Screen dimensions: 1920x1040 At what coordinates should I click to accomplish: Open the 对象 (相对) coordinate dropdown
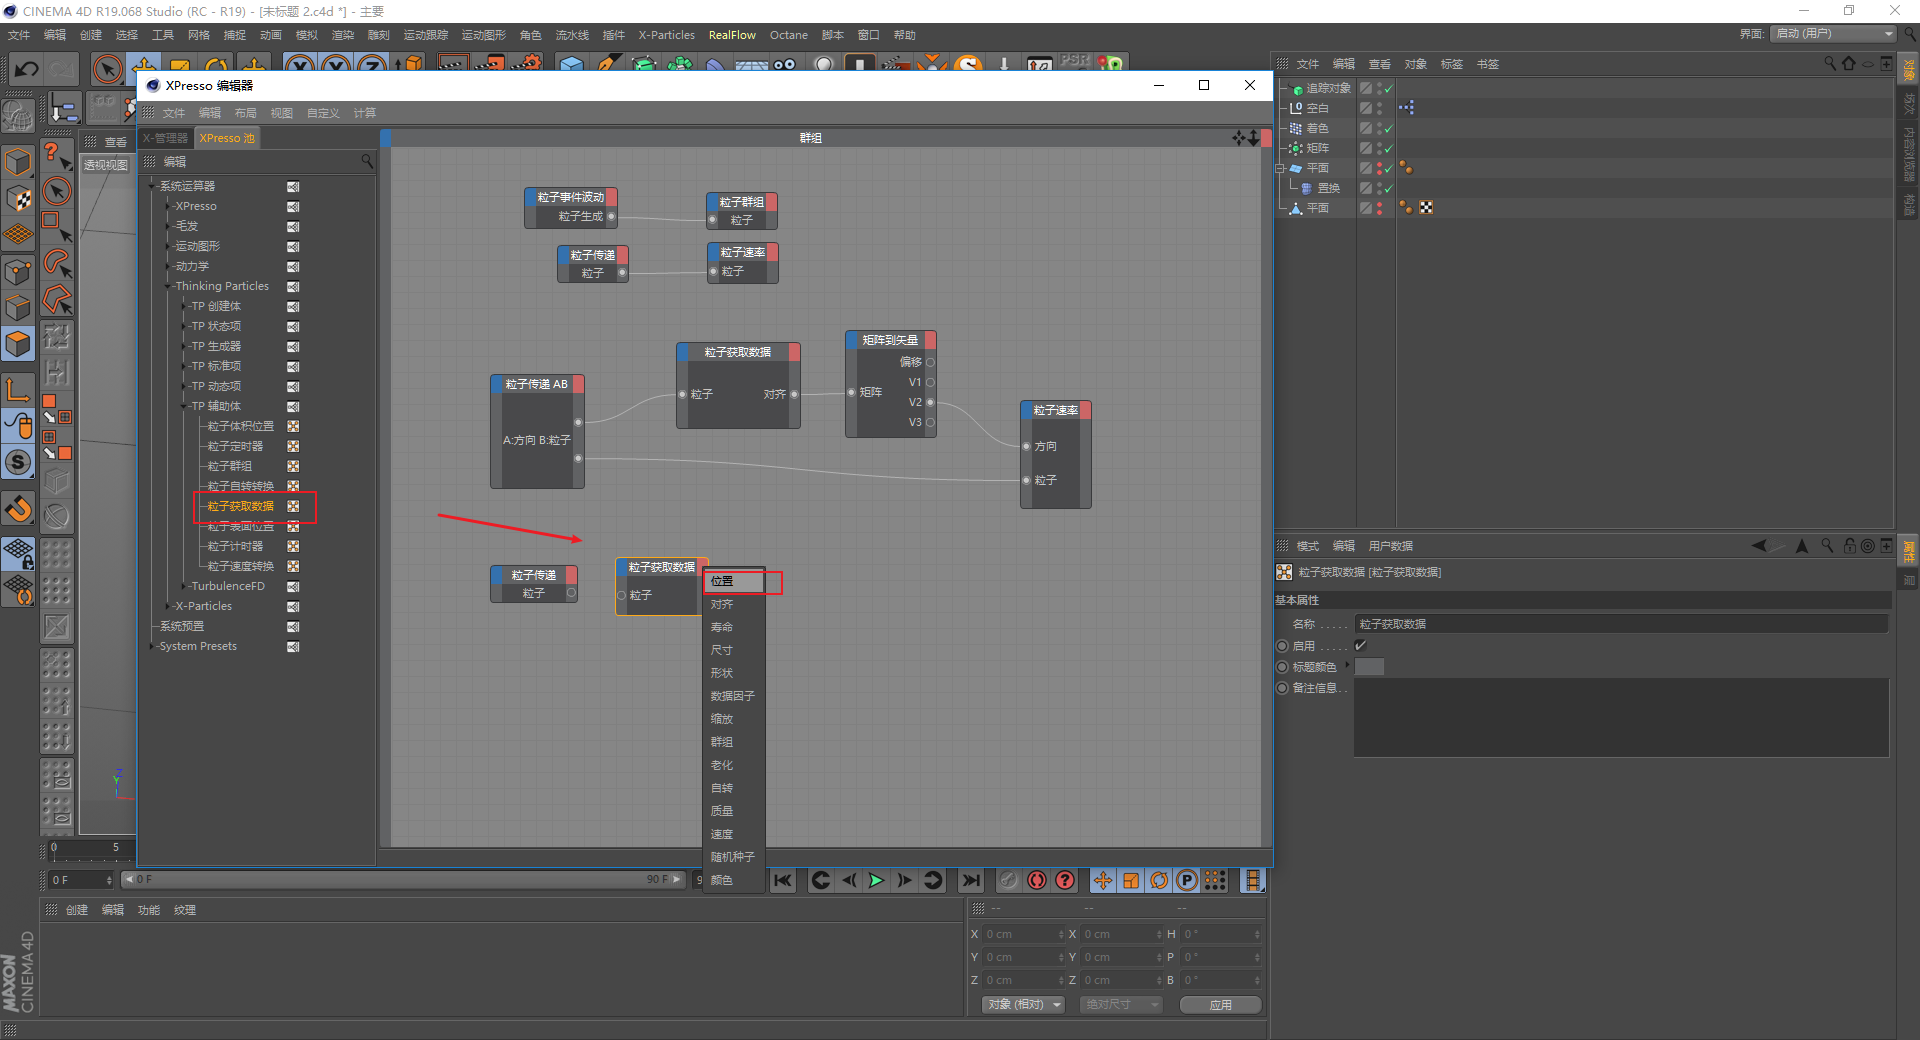point(1023,1004)
